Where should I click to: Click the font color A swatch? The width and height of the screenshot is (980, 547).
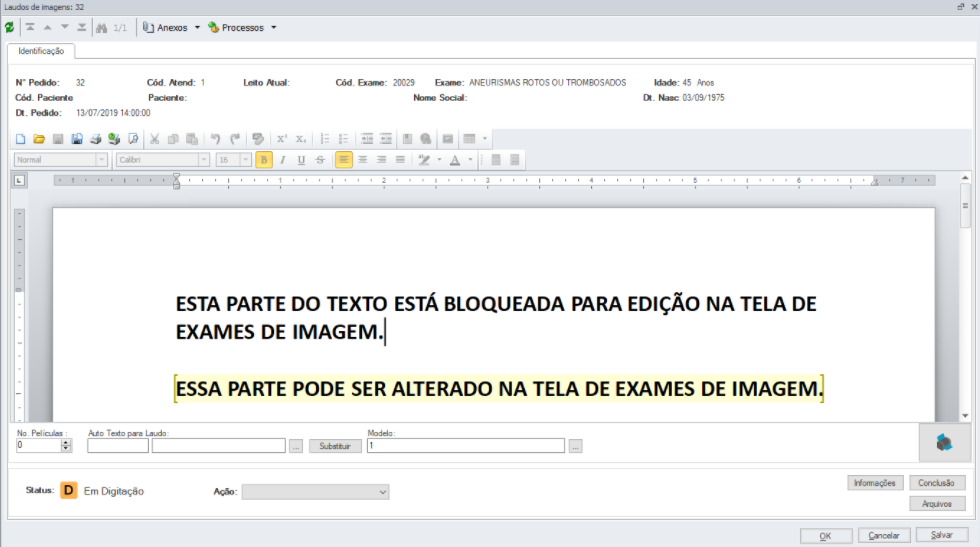point(455,160)
